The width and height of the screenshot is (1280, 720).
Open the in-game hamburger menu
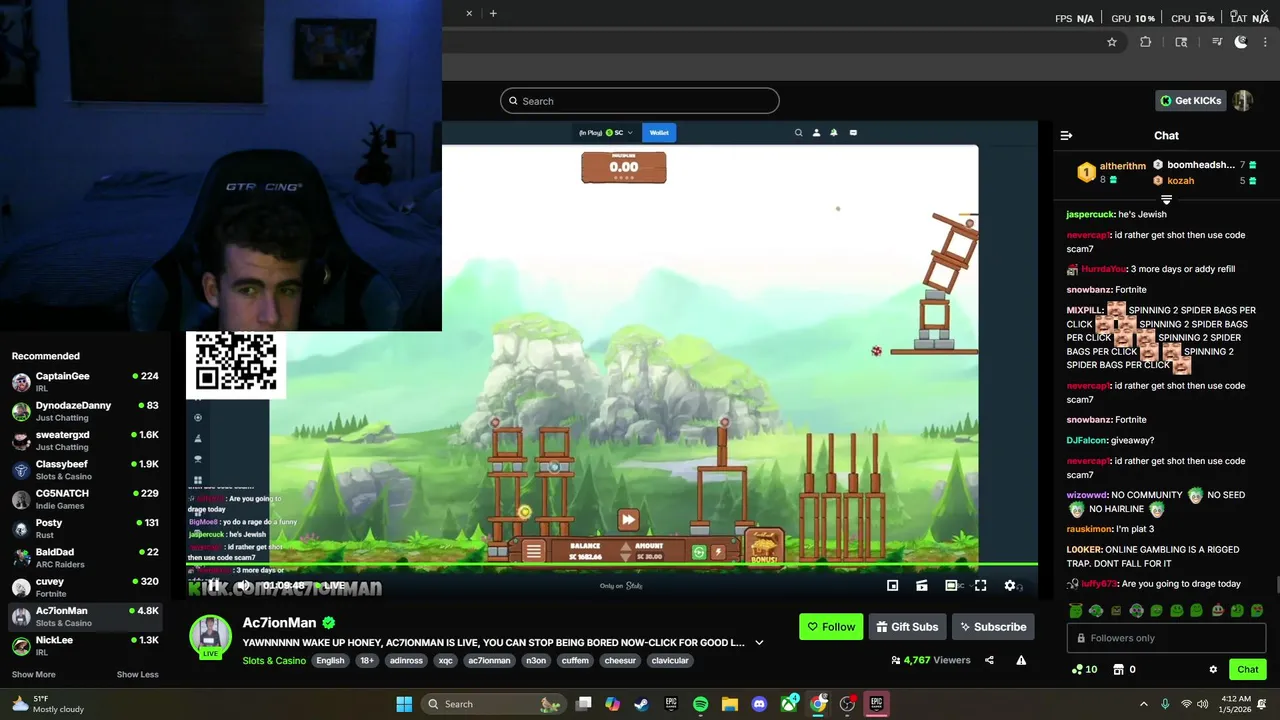(534, 551)
